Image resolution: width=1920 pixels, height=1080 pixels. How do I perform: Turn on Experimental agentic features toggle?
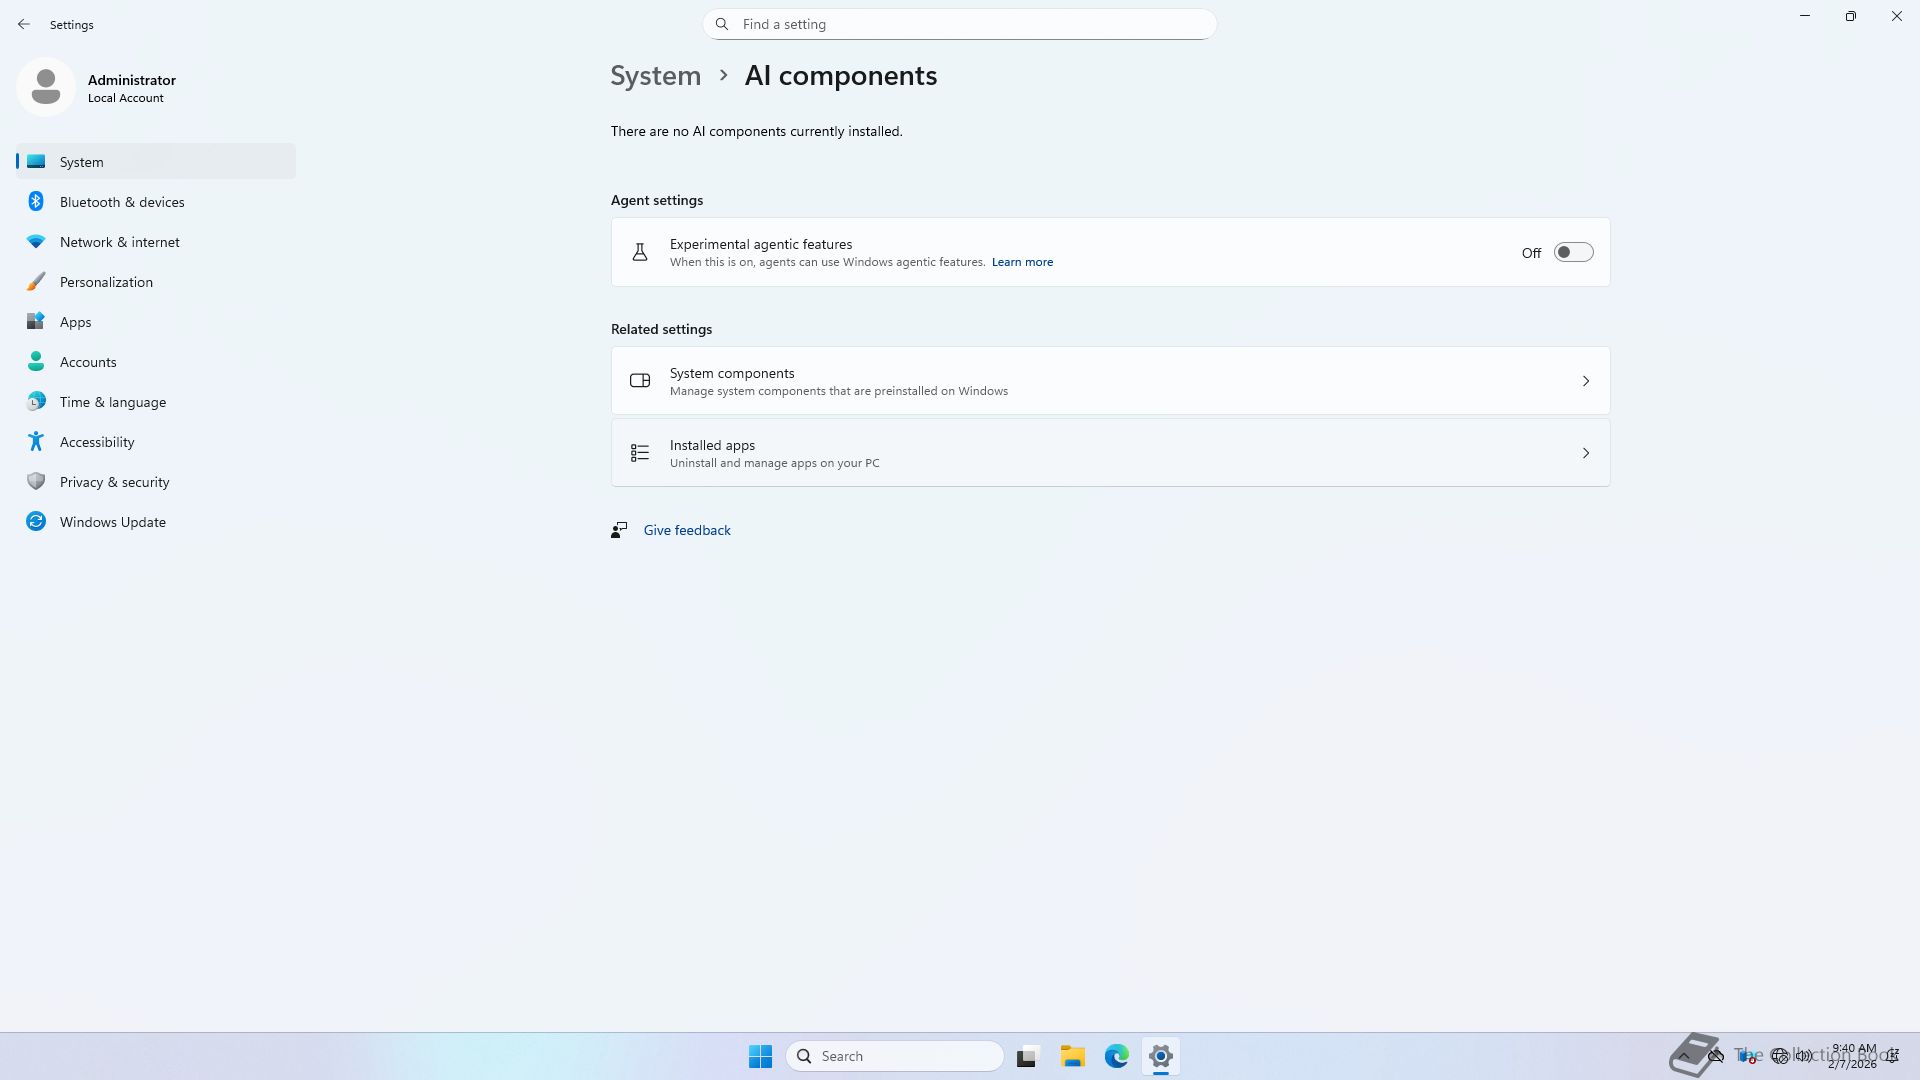click(1573, 253)
